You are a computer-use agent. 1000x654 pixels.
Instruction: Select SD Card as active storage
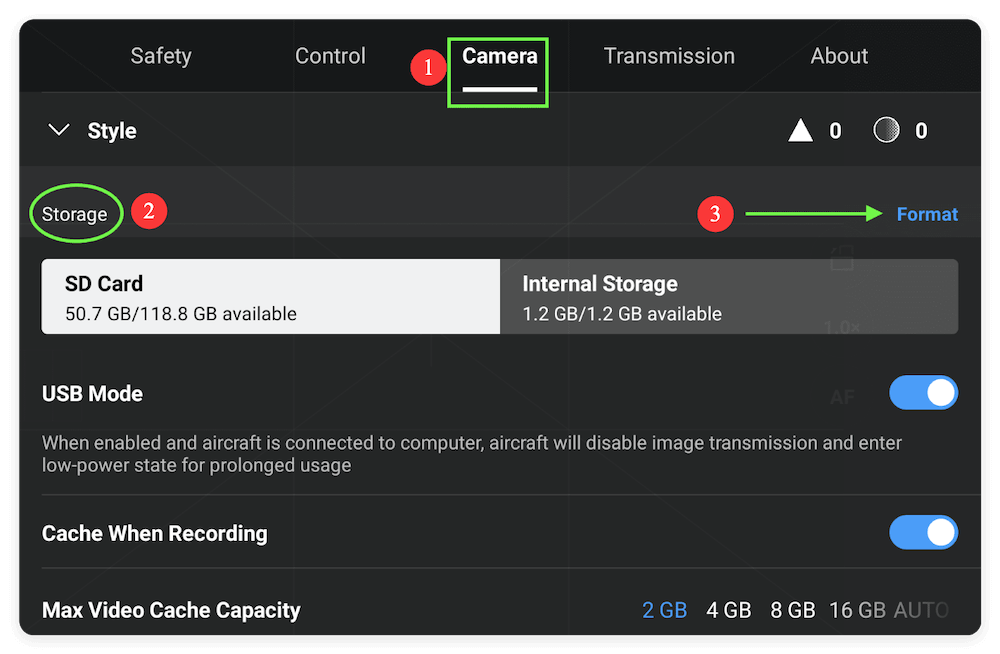click(270, 296)
